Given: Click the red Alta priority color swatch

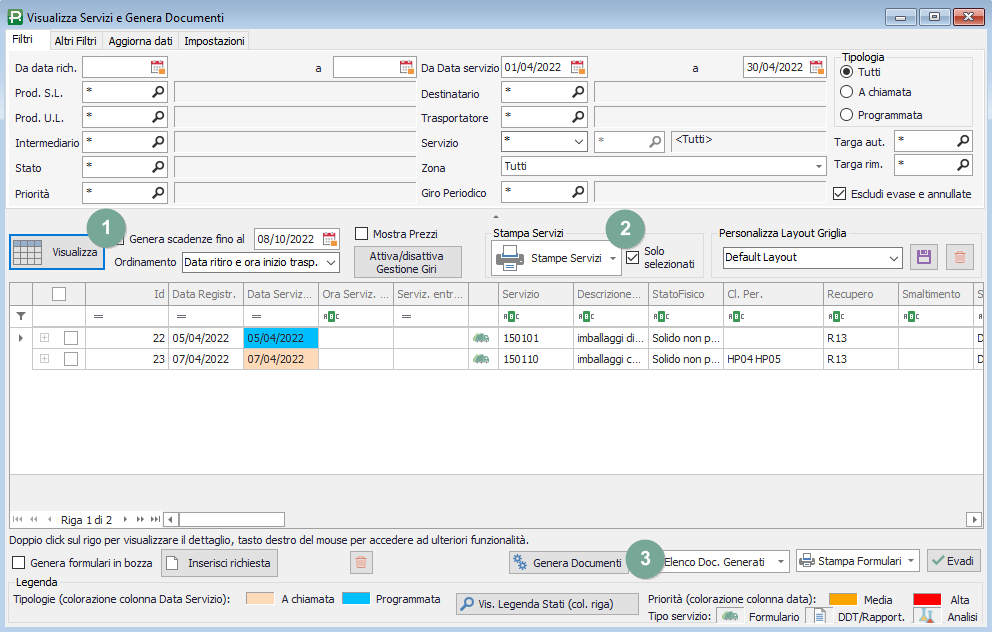Looking at the screenshot, I should coord(928,599).
